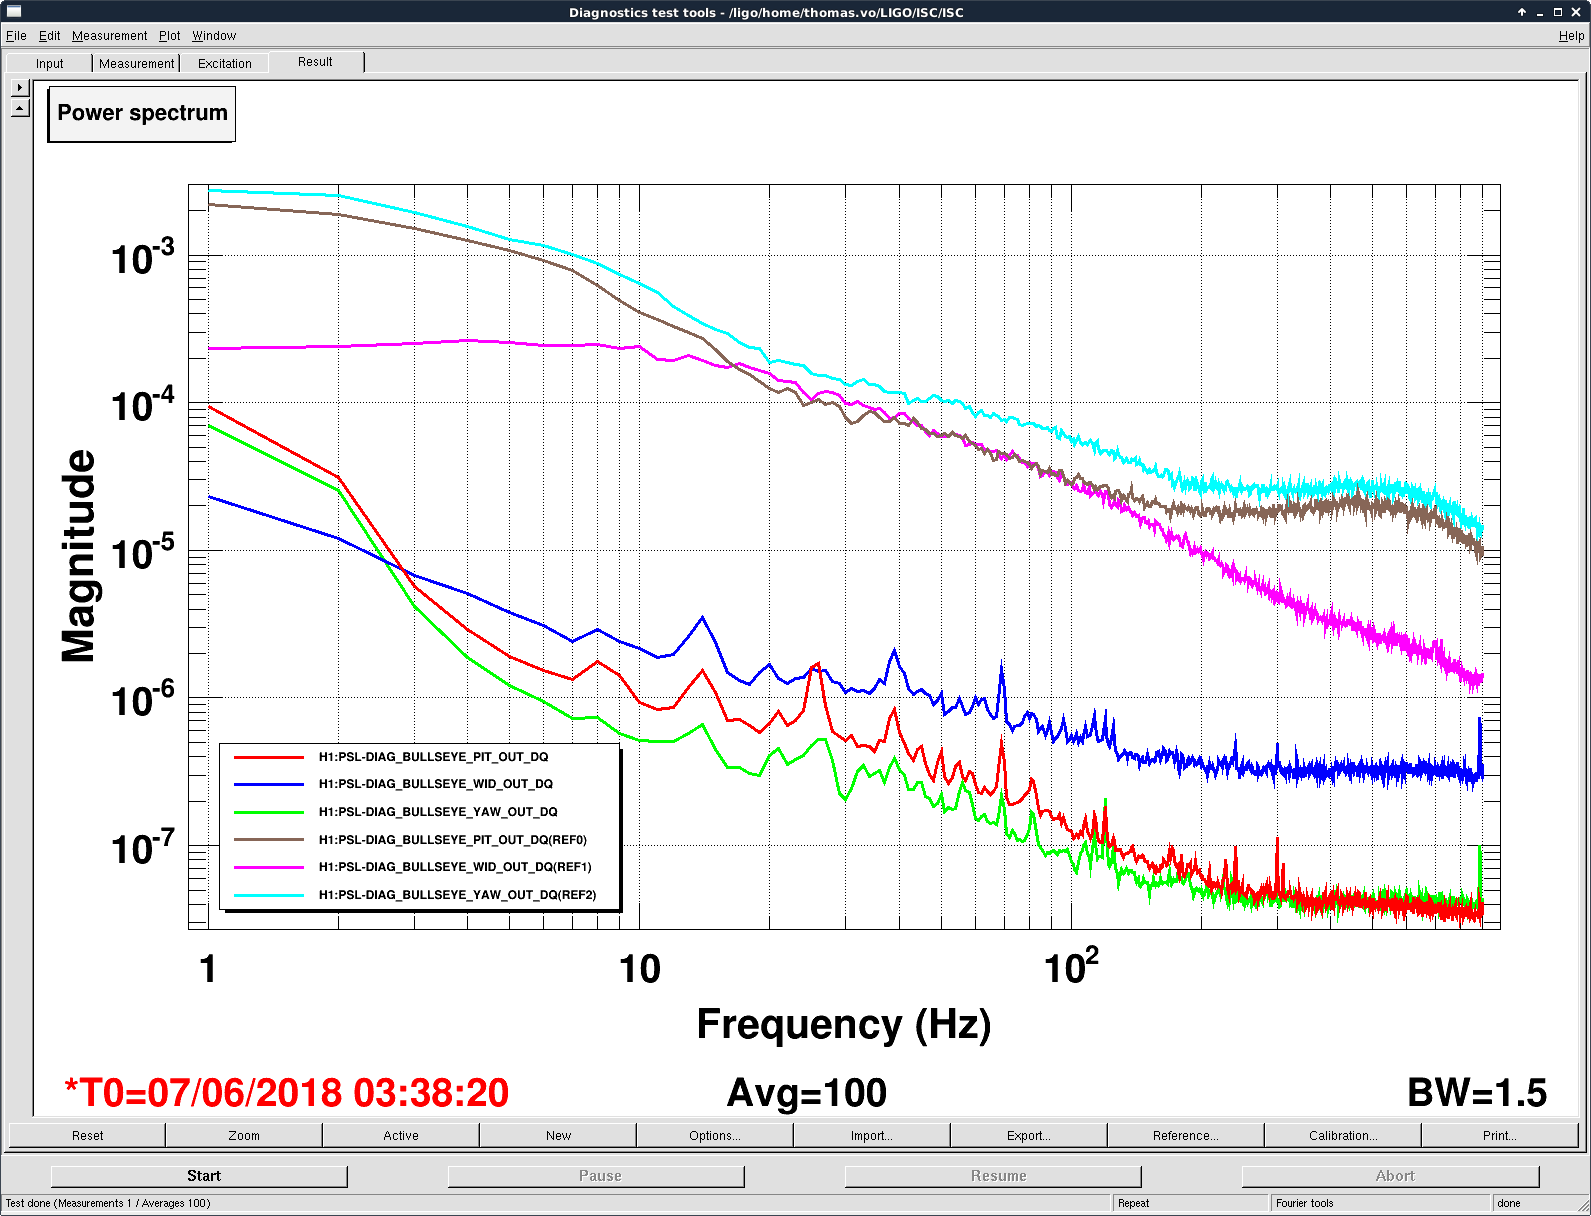This screenshot has height=1216, width=1591.
Task: Click the Reset button
Action: 87,1135
